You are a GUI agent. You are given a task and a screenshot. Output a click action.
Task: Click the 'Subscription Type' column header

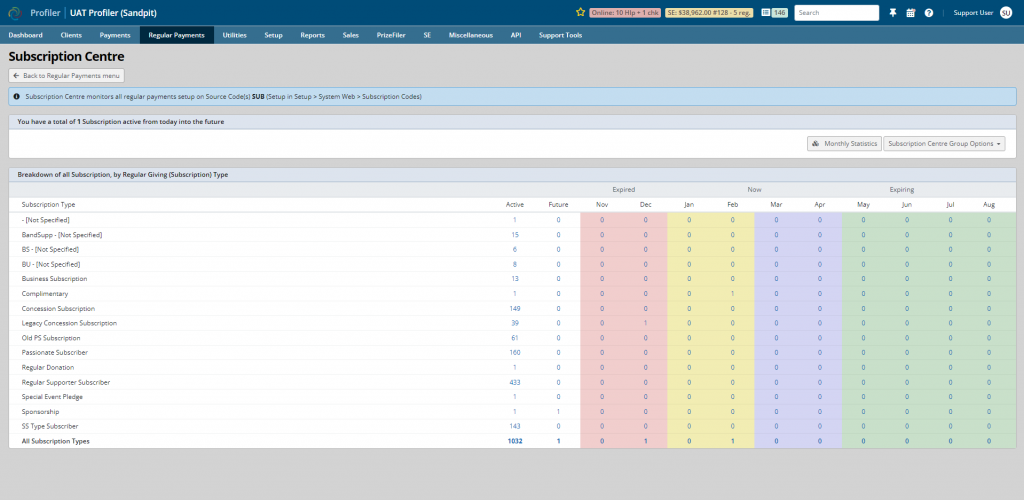coord(48,205)
